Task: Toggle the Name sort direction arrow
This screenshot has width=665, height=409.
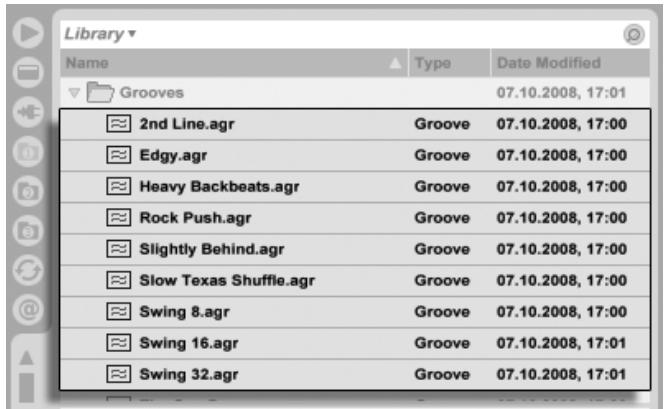Action: coord(395,63)
